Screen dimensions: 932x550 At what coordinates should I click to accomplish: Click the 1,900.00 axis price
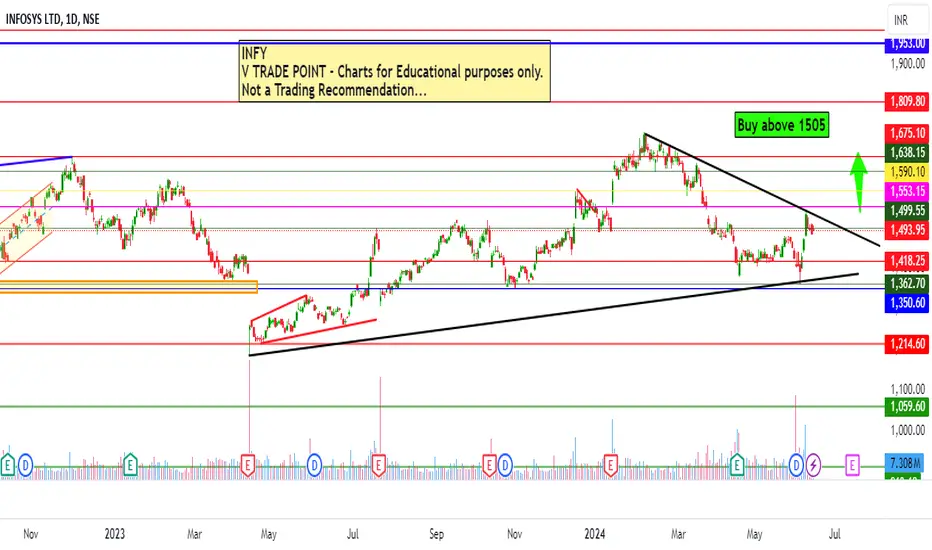pos(907,63)
